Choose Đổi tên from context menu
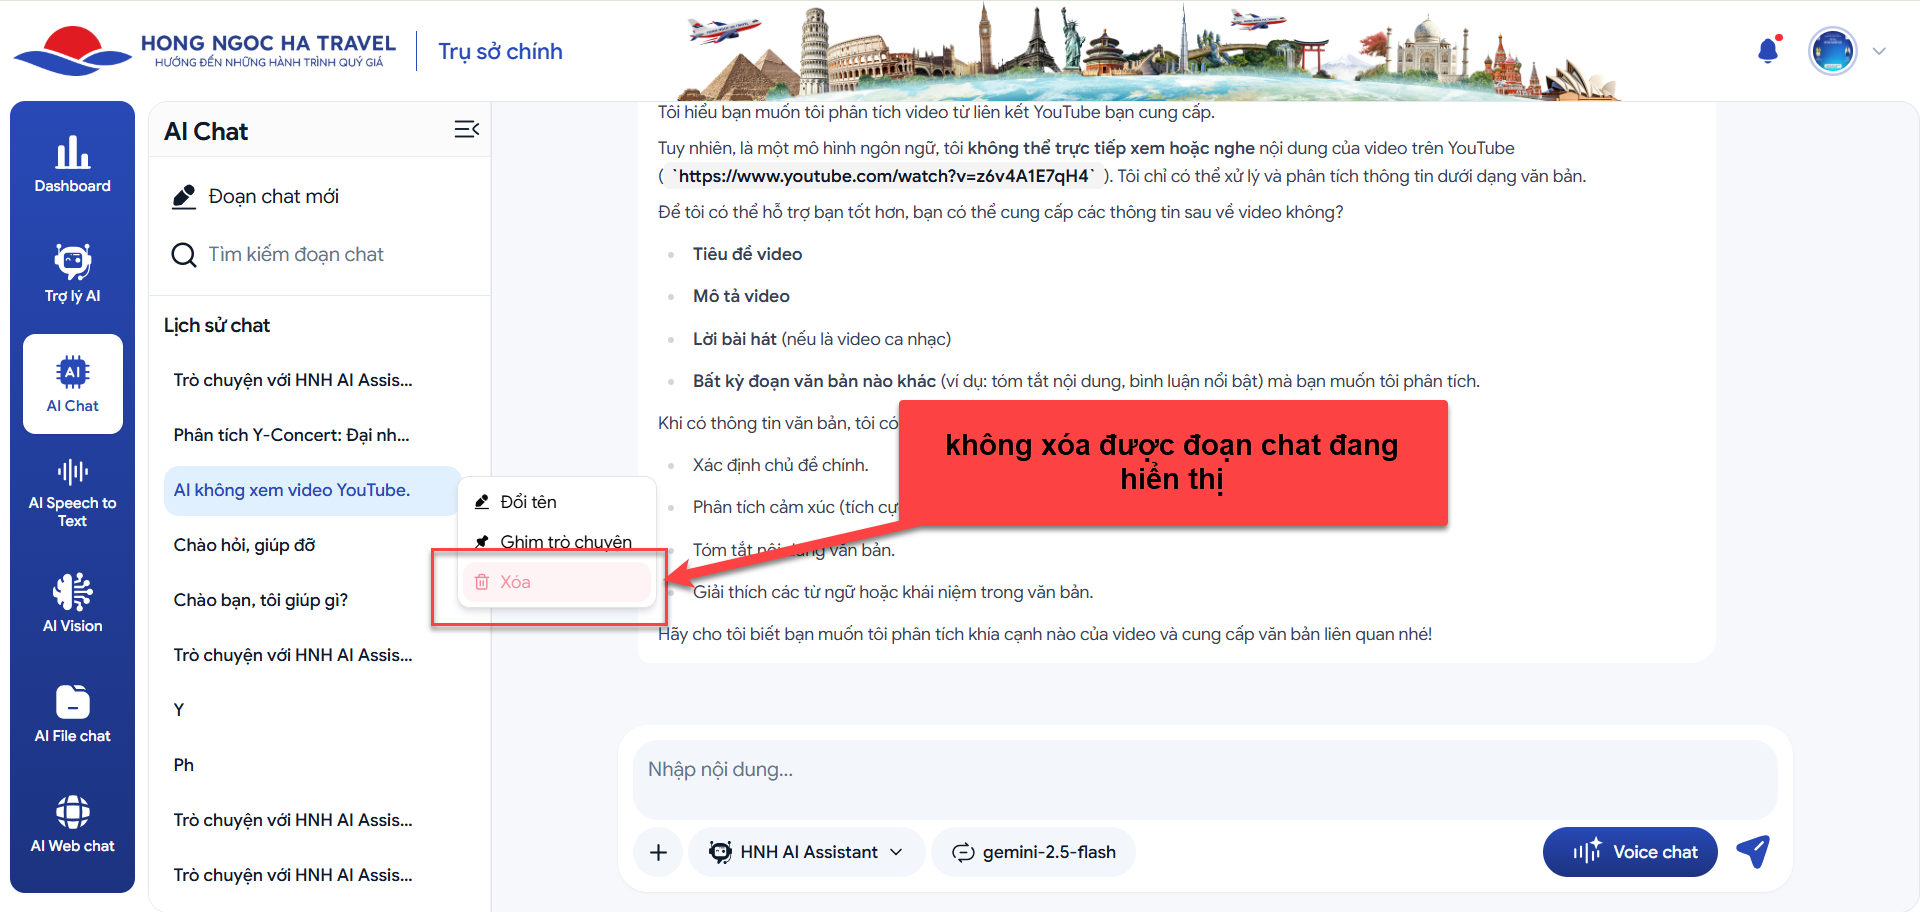Screen dimensions: 1920x912 (x=528, y=502)
